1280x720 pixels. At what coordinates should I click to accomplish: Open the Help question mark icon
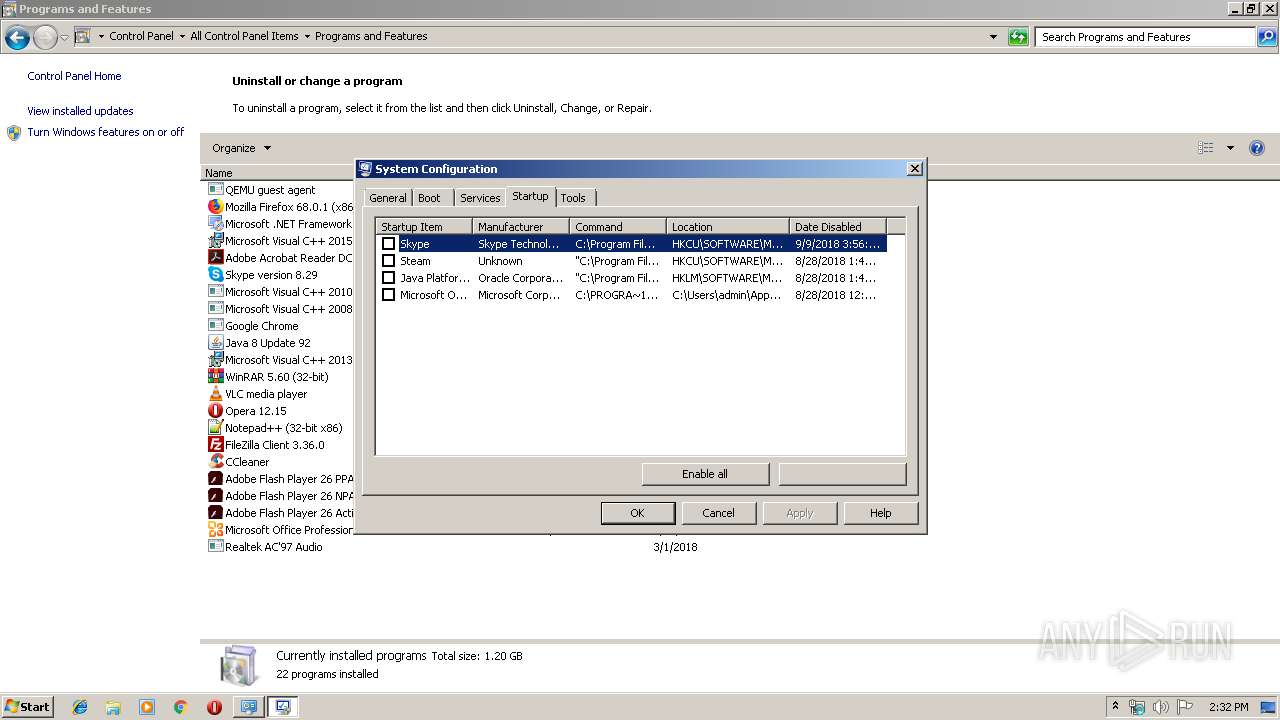(x=1257, y=148)
